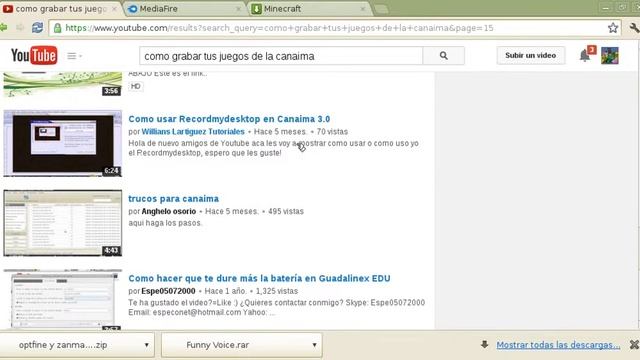640x360 pixels.
Task: Open the notifications bell
Action: coord(584,56)
